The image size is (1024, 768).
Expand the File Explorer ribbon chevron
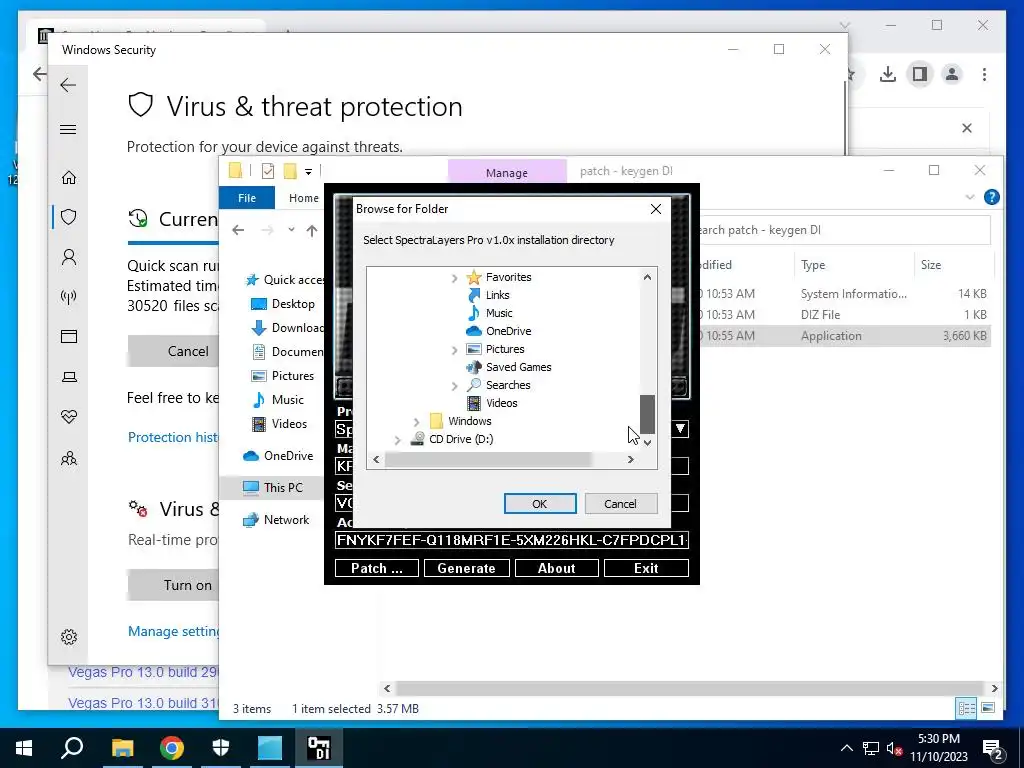tap(970, 197)
